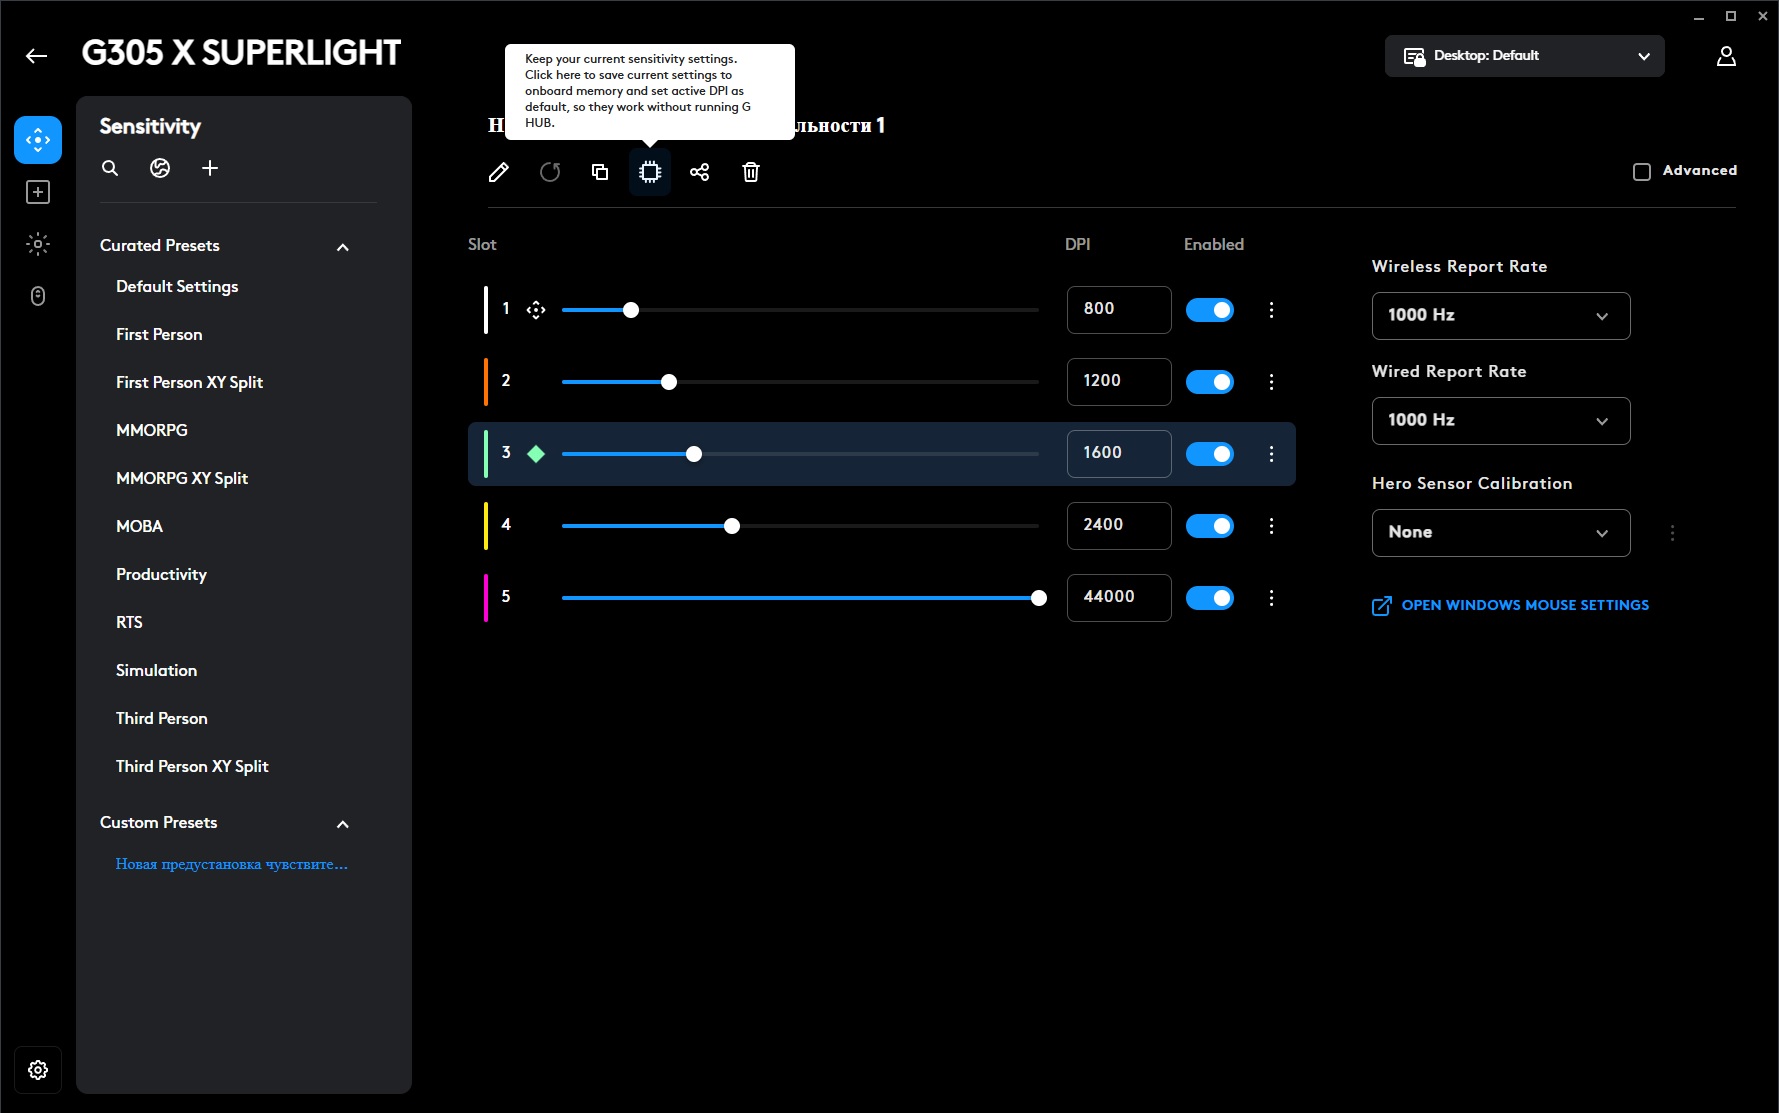Viewport: 1779px width, 1113px height.
Task: Click the slot 3 DPI slider handle
Action: pos(694,454)
